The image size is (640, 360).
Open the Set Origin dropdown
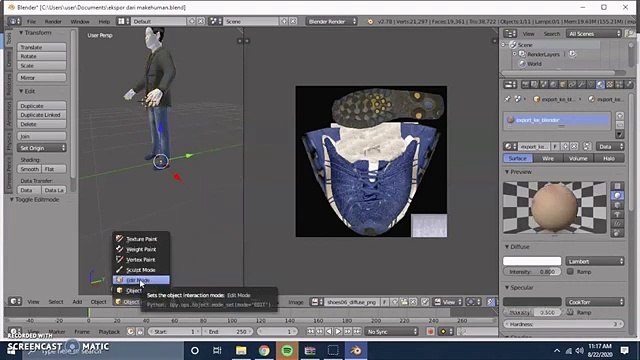[42, 148]
